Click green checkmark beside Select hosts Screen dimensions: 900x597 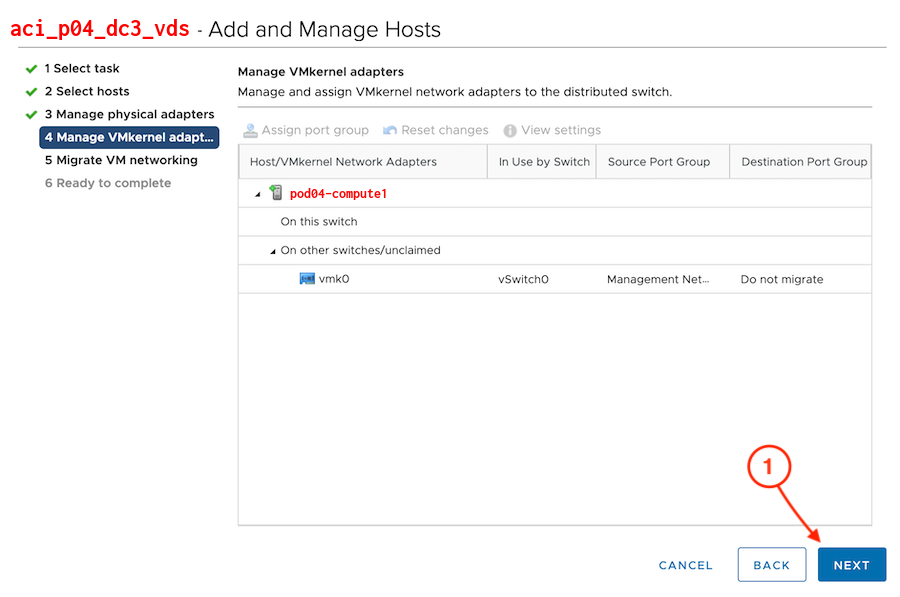click(x=31, y=92)
